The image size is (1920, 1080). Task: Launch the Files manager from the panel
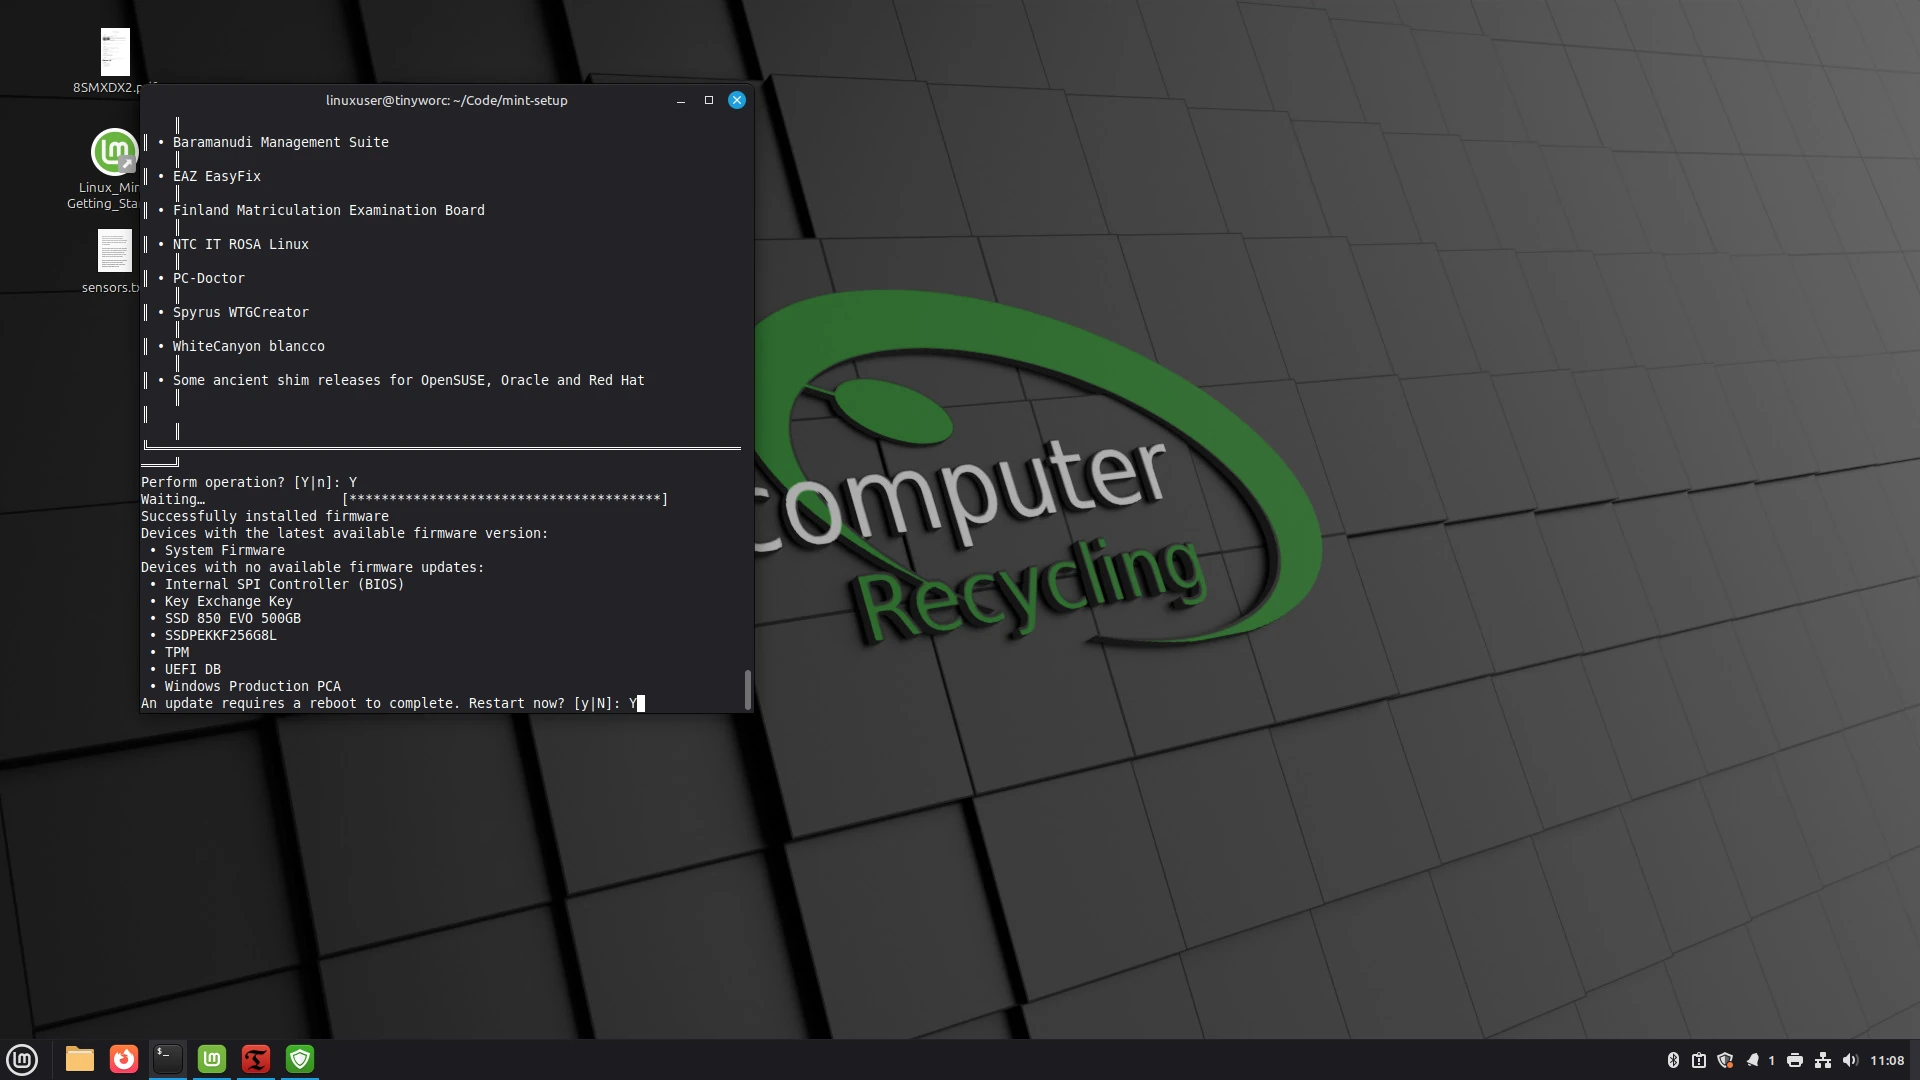80,1059
